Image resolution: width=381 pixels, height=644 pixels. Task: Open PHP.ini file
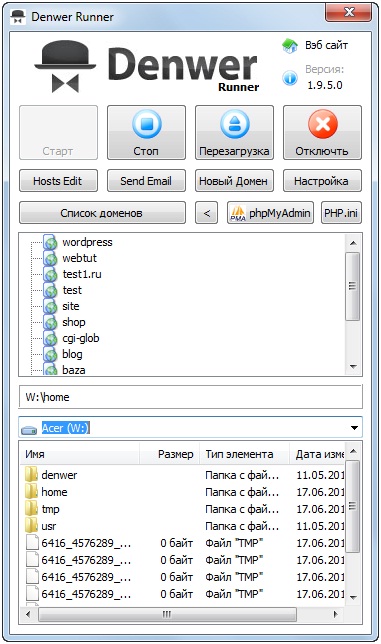[341, 213]
